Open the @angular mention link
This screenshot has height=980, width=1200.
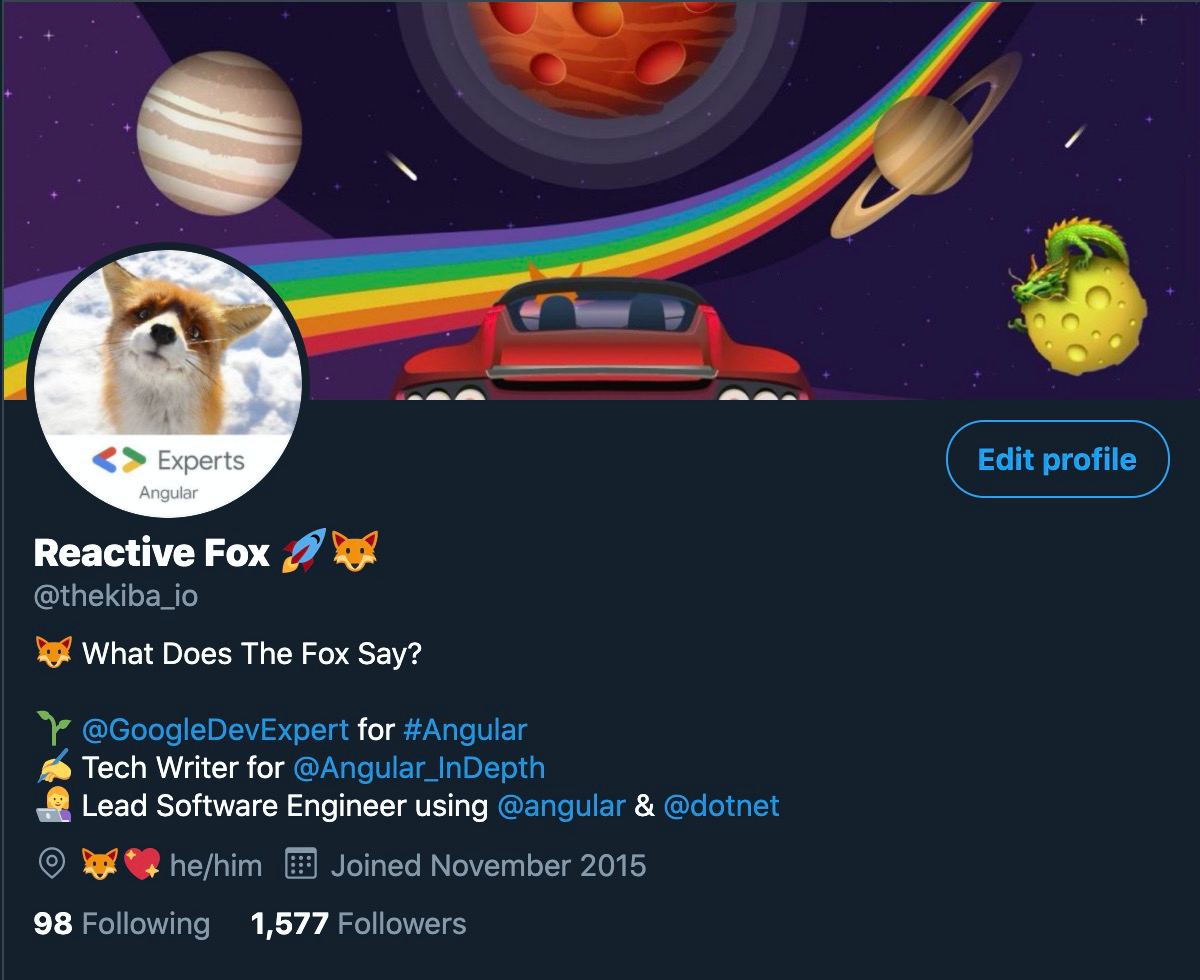point(561,806)
